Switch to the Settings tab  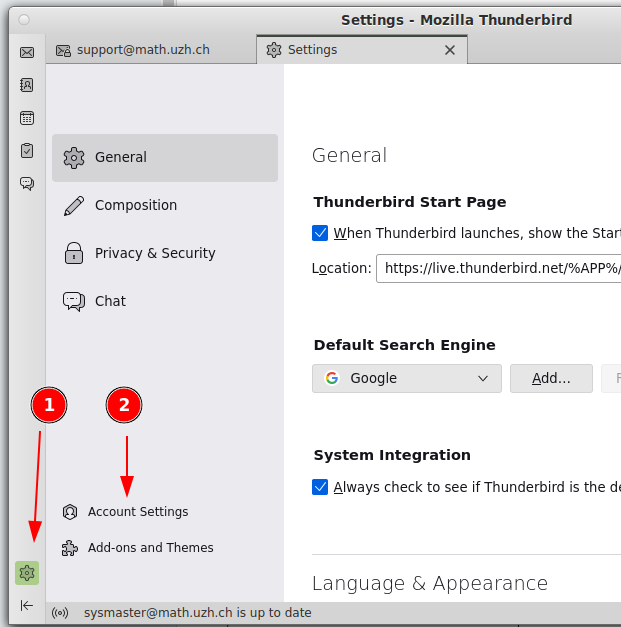point(362,50)
